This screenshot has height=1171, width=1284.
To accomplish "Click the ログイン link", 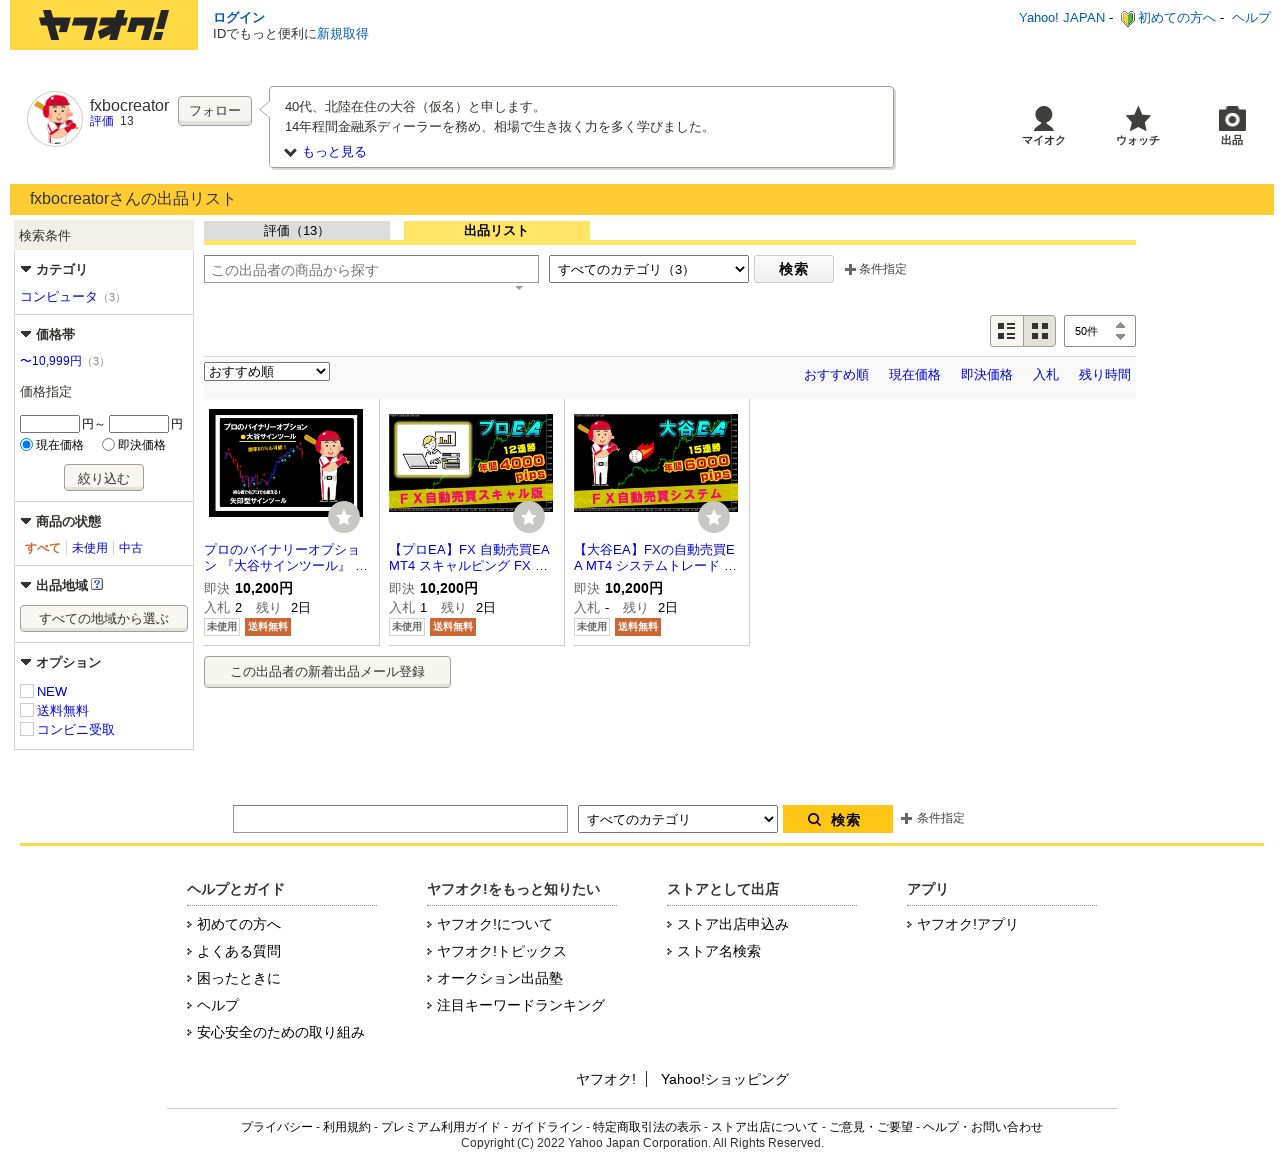I will (239, 17).
